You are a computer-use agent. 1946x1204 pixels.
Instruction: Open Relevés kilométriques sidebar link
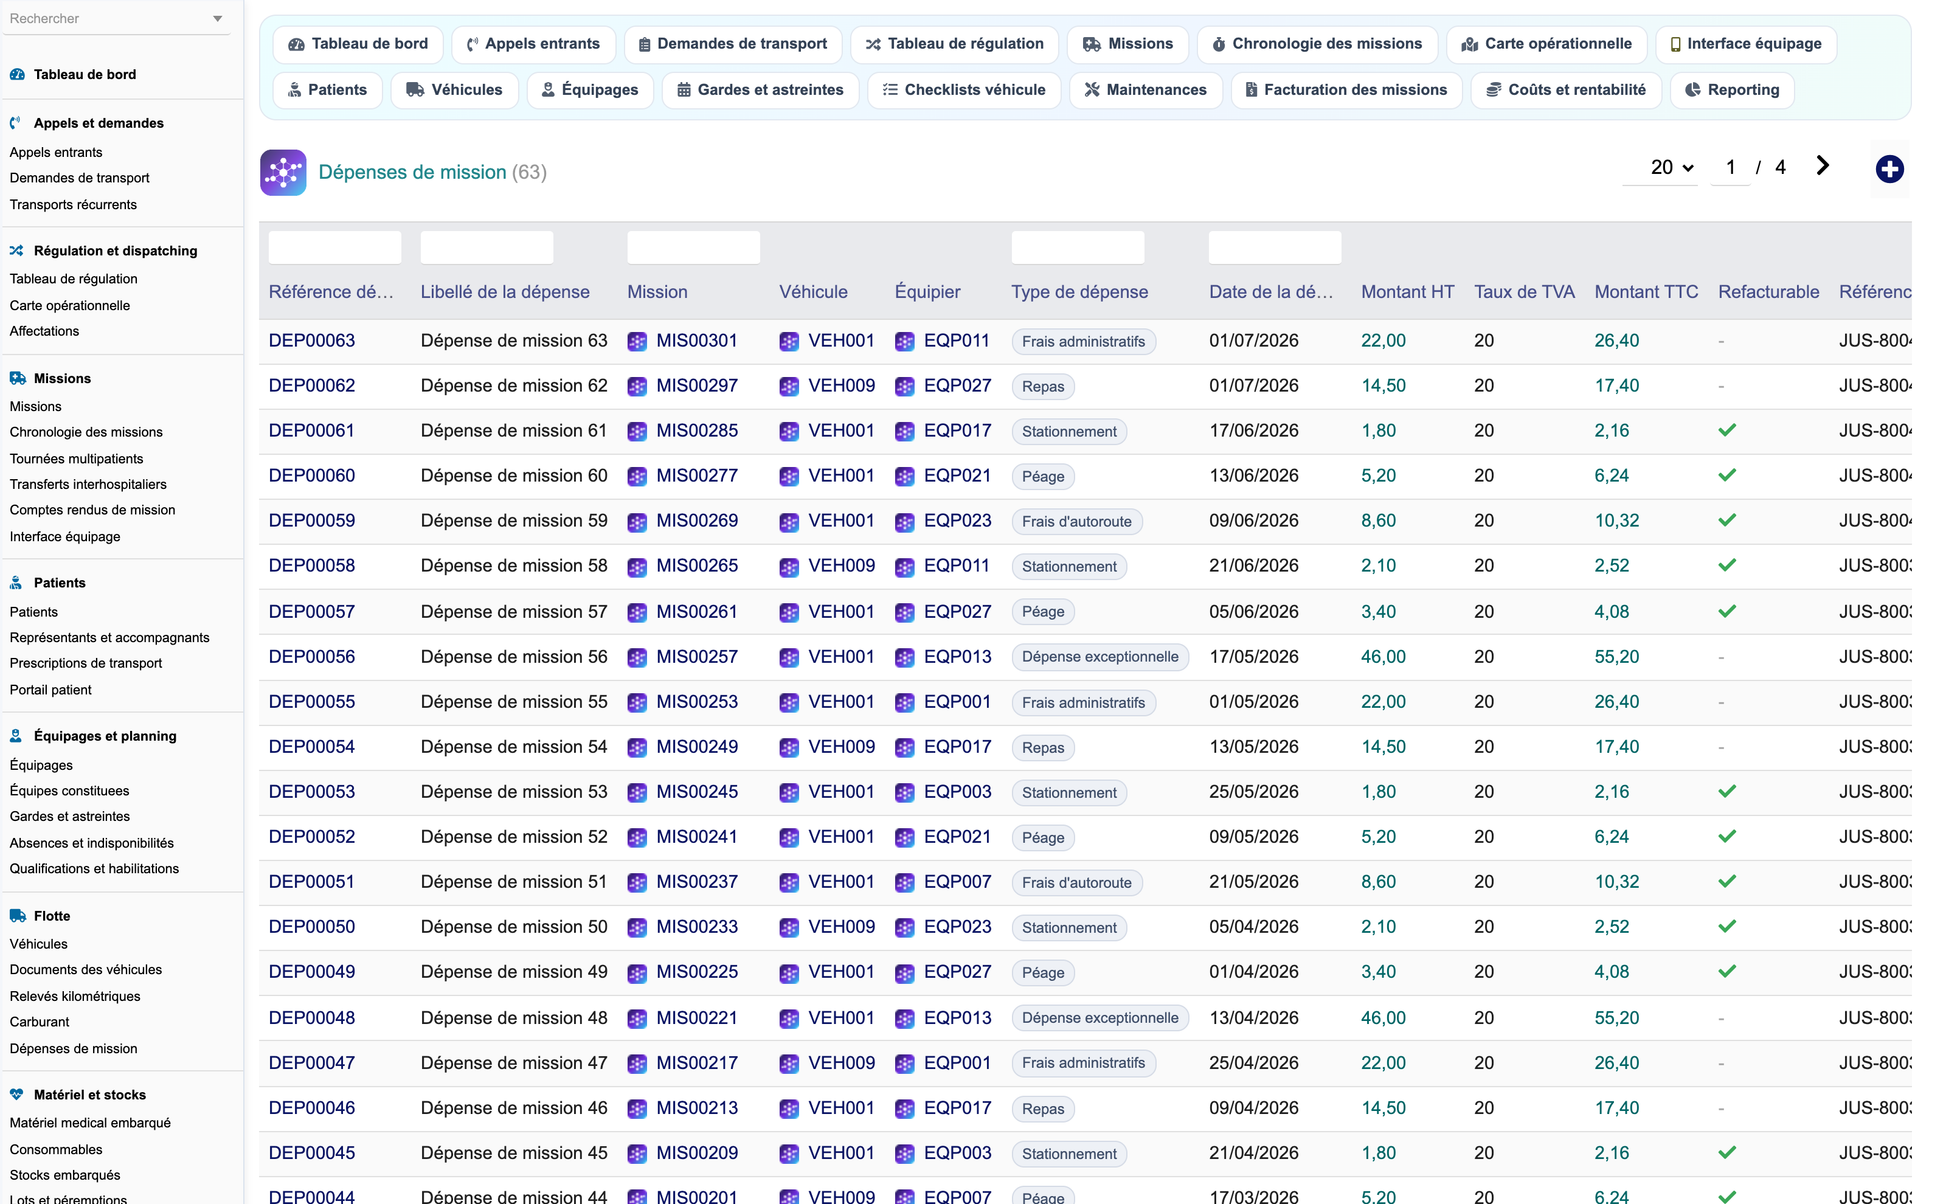(x=75, y=997)
